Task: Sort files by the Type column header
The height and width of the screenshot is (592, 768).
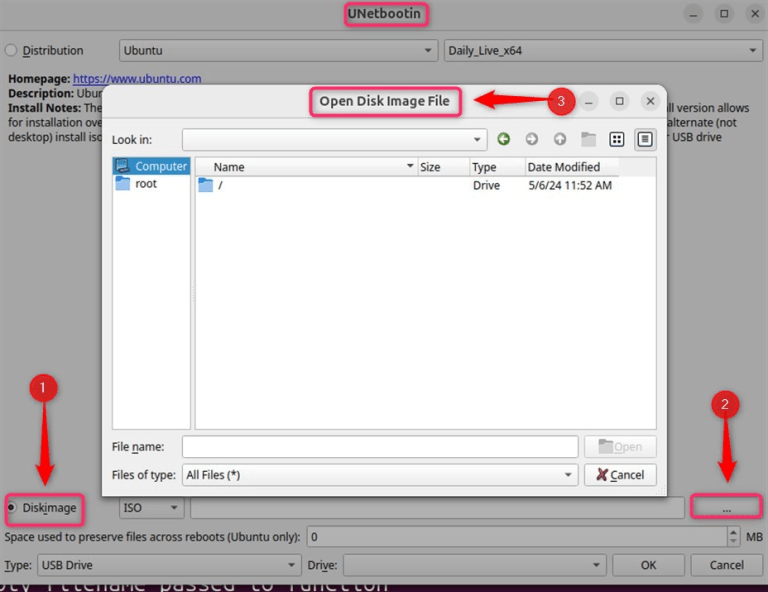Action: tap(497, 167)
